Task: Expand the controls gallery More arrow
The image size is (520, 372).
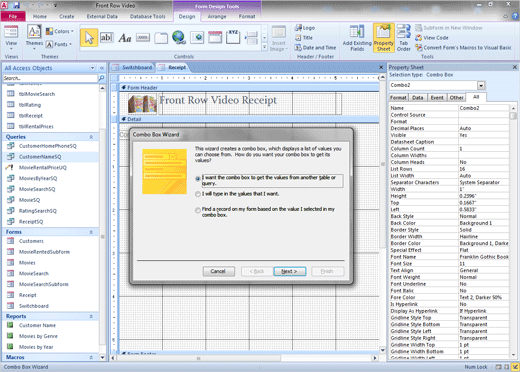Action: (x=265, y=47)
